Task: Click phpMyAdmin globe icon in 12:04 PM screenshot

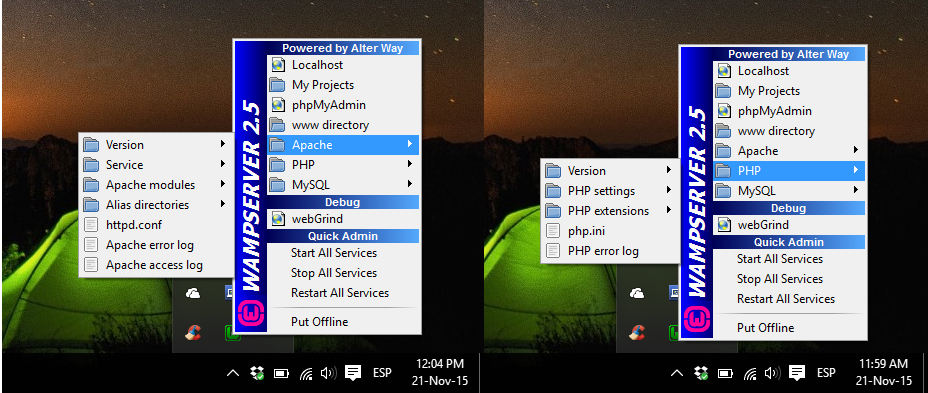Action: (x=278, y=105)
